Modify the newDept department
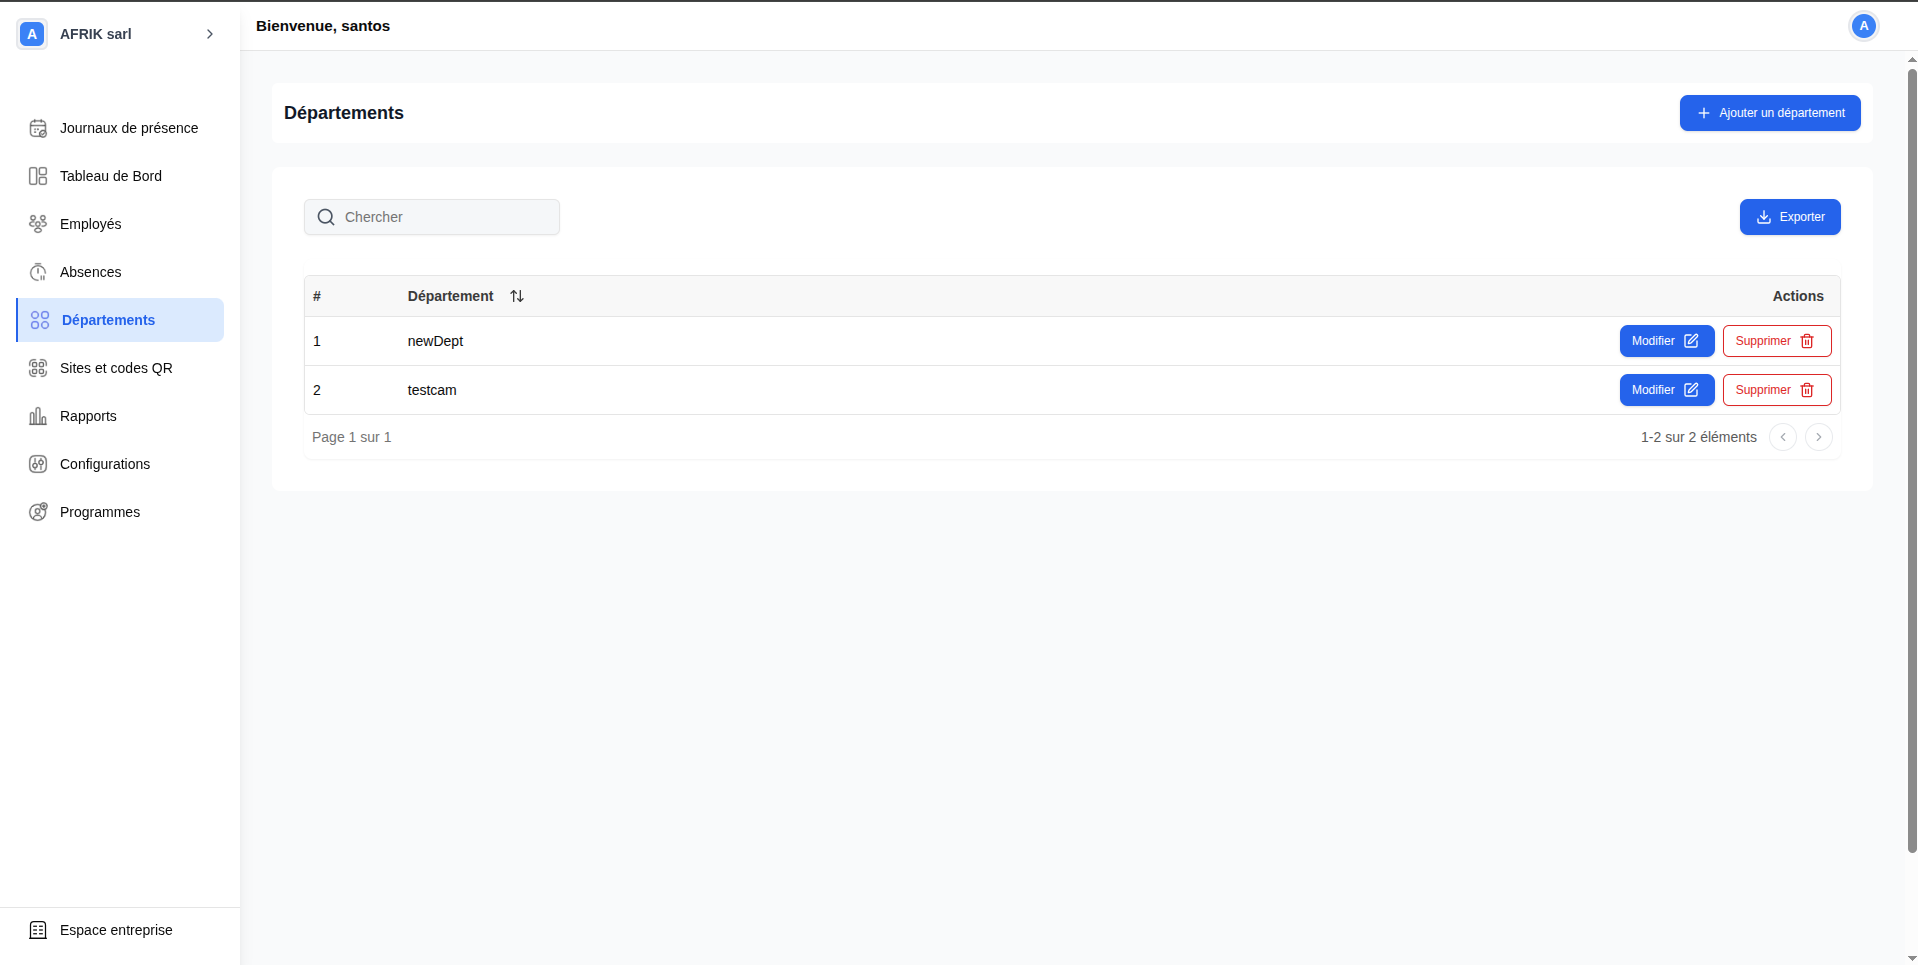The height and width of the screenshot is (965, 1918). [x=1666, y=341]
